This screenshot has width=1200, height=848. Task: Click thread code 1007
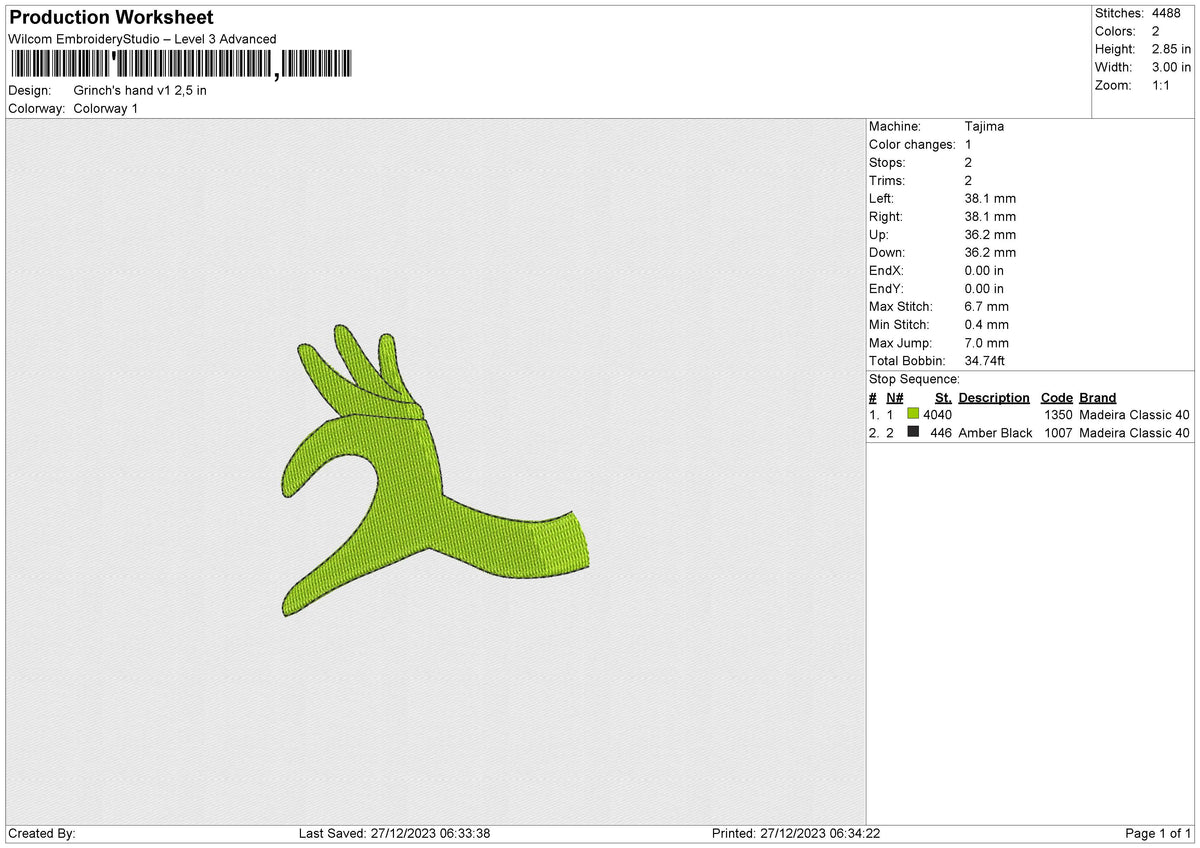click(1058, 432)
